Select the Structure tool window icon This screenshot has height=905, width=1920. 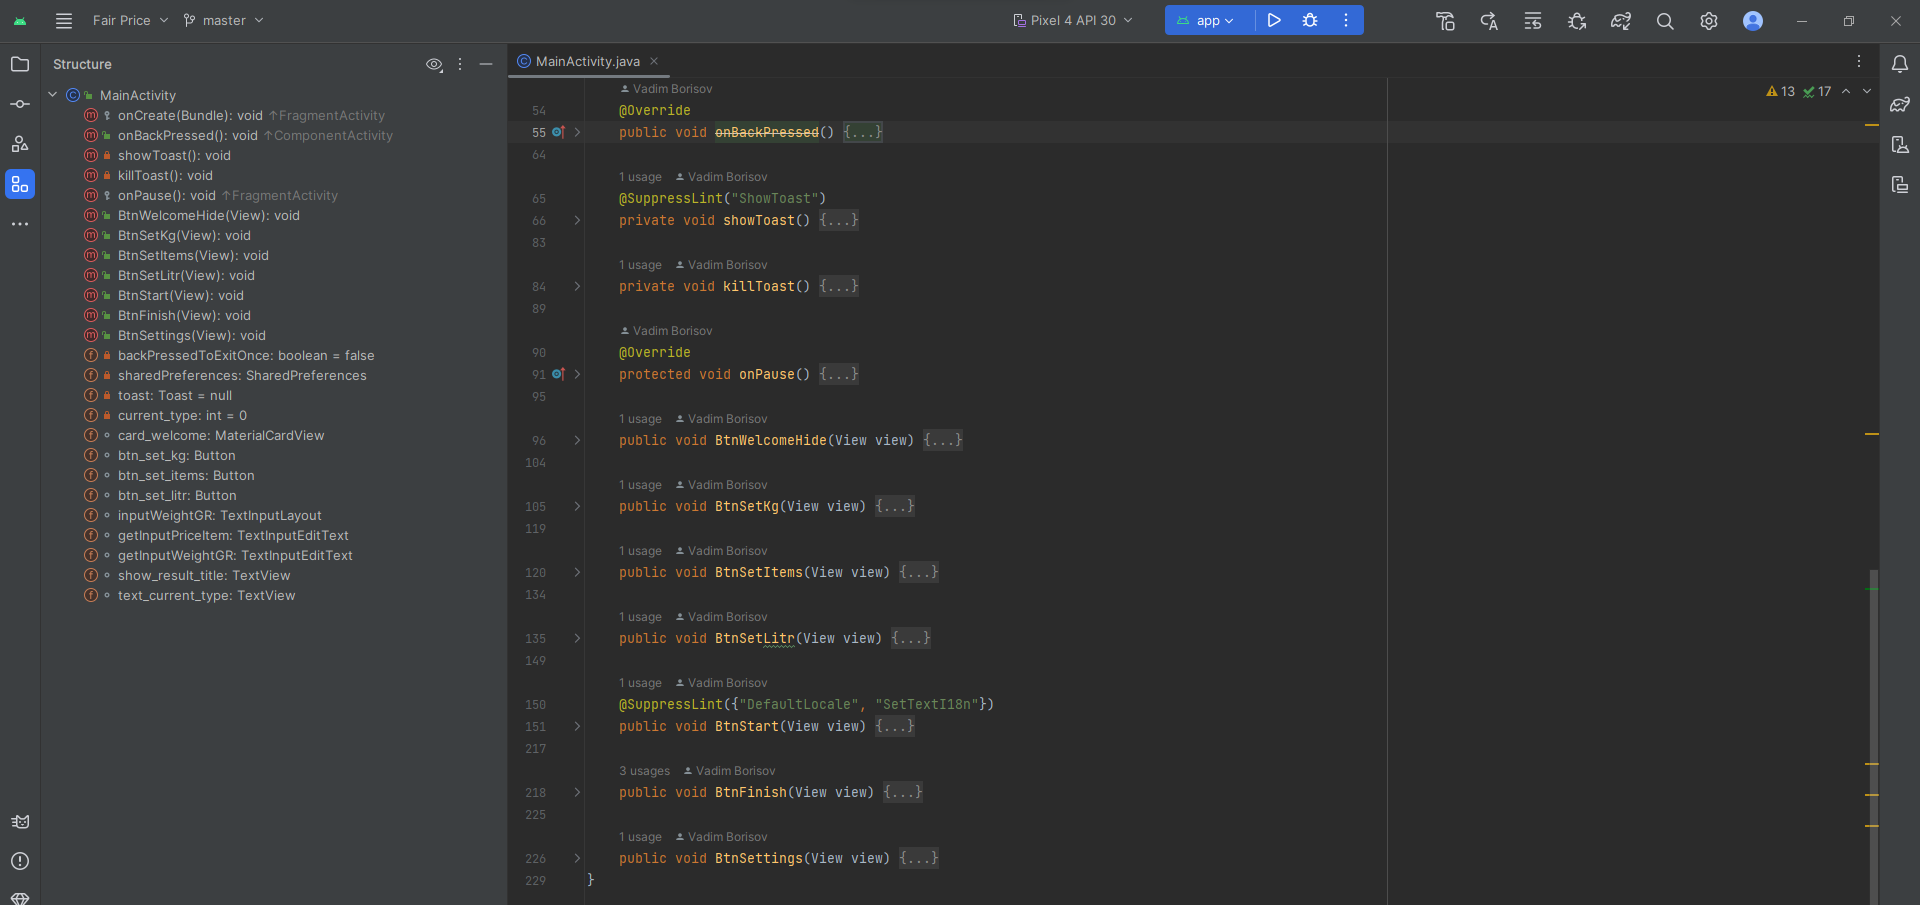coord(20,184)
